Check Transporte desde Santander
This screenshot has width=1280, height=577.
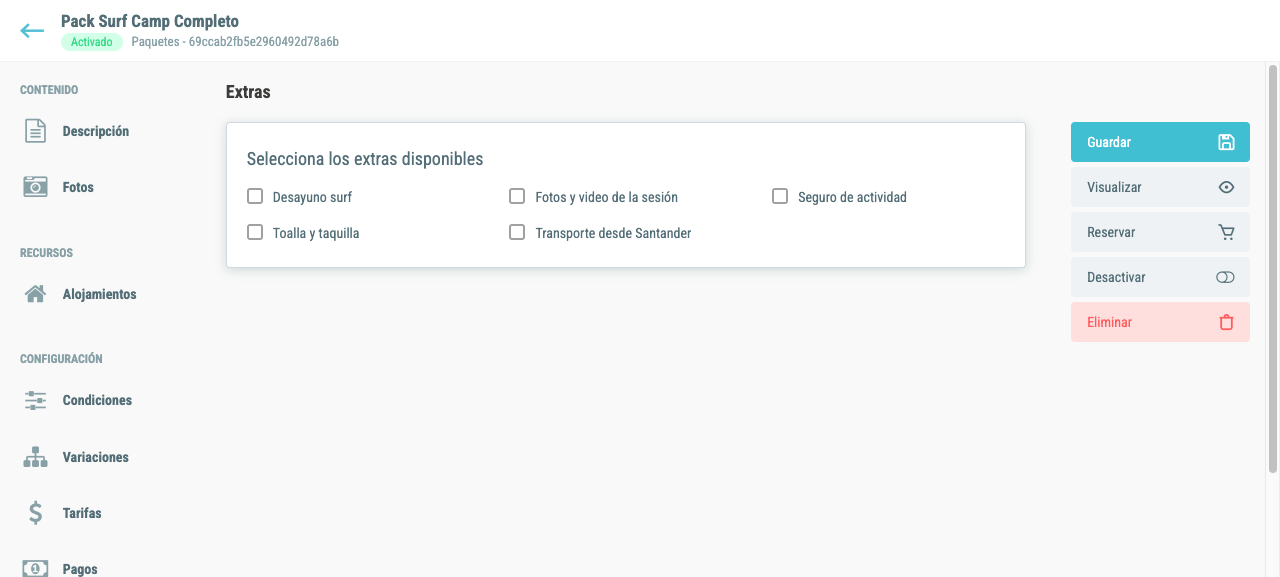tap(517, 232)
